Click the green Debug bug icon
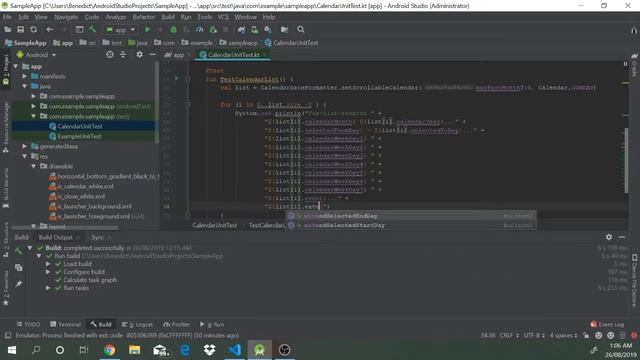Screen dimensions: 640x360 (x=173, y=29)
